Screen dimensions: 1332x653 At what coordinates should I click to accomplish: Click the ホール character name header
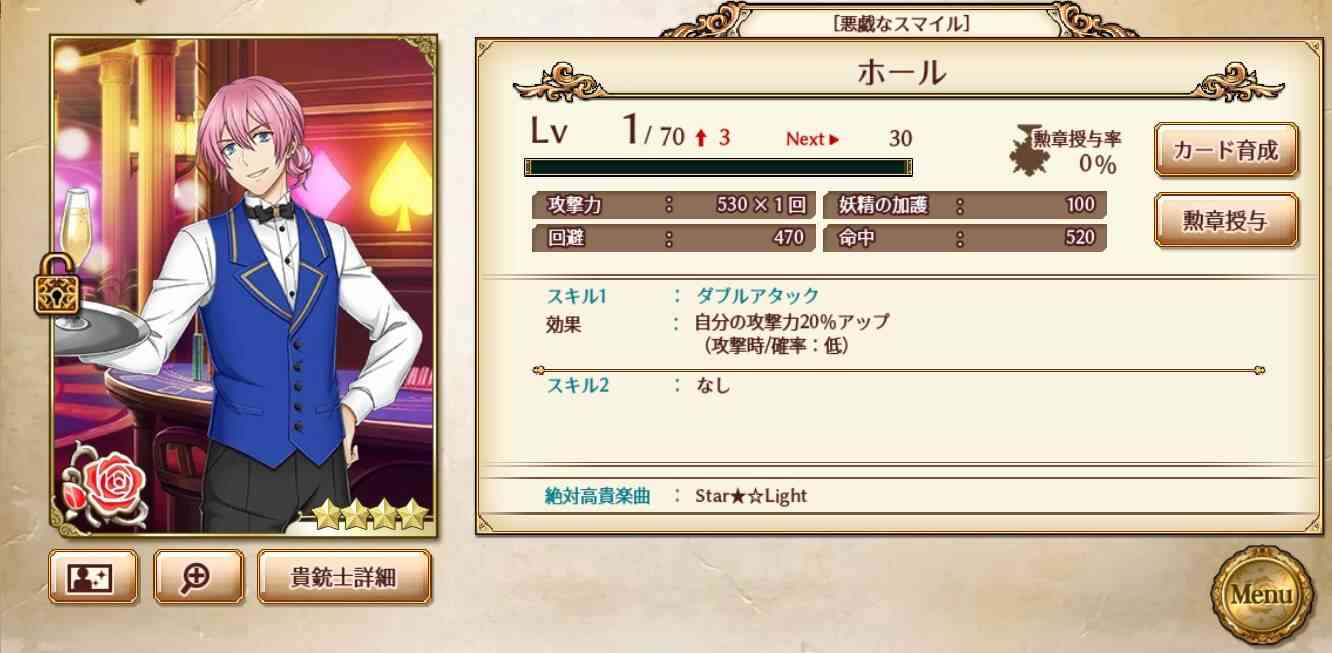901,74
